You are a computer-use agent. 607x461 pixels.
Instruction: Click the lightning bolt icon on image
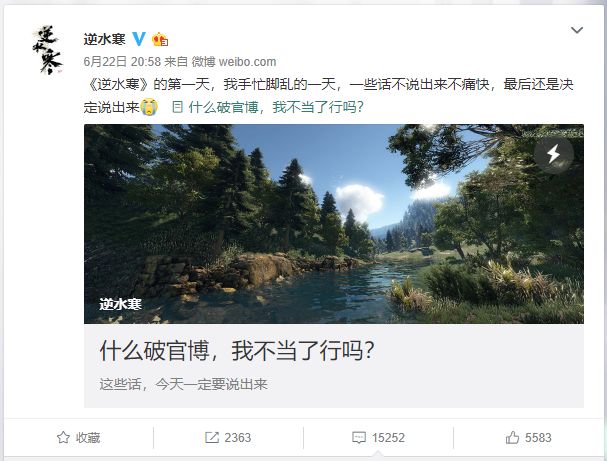[x=554, y=154]
